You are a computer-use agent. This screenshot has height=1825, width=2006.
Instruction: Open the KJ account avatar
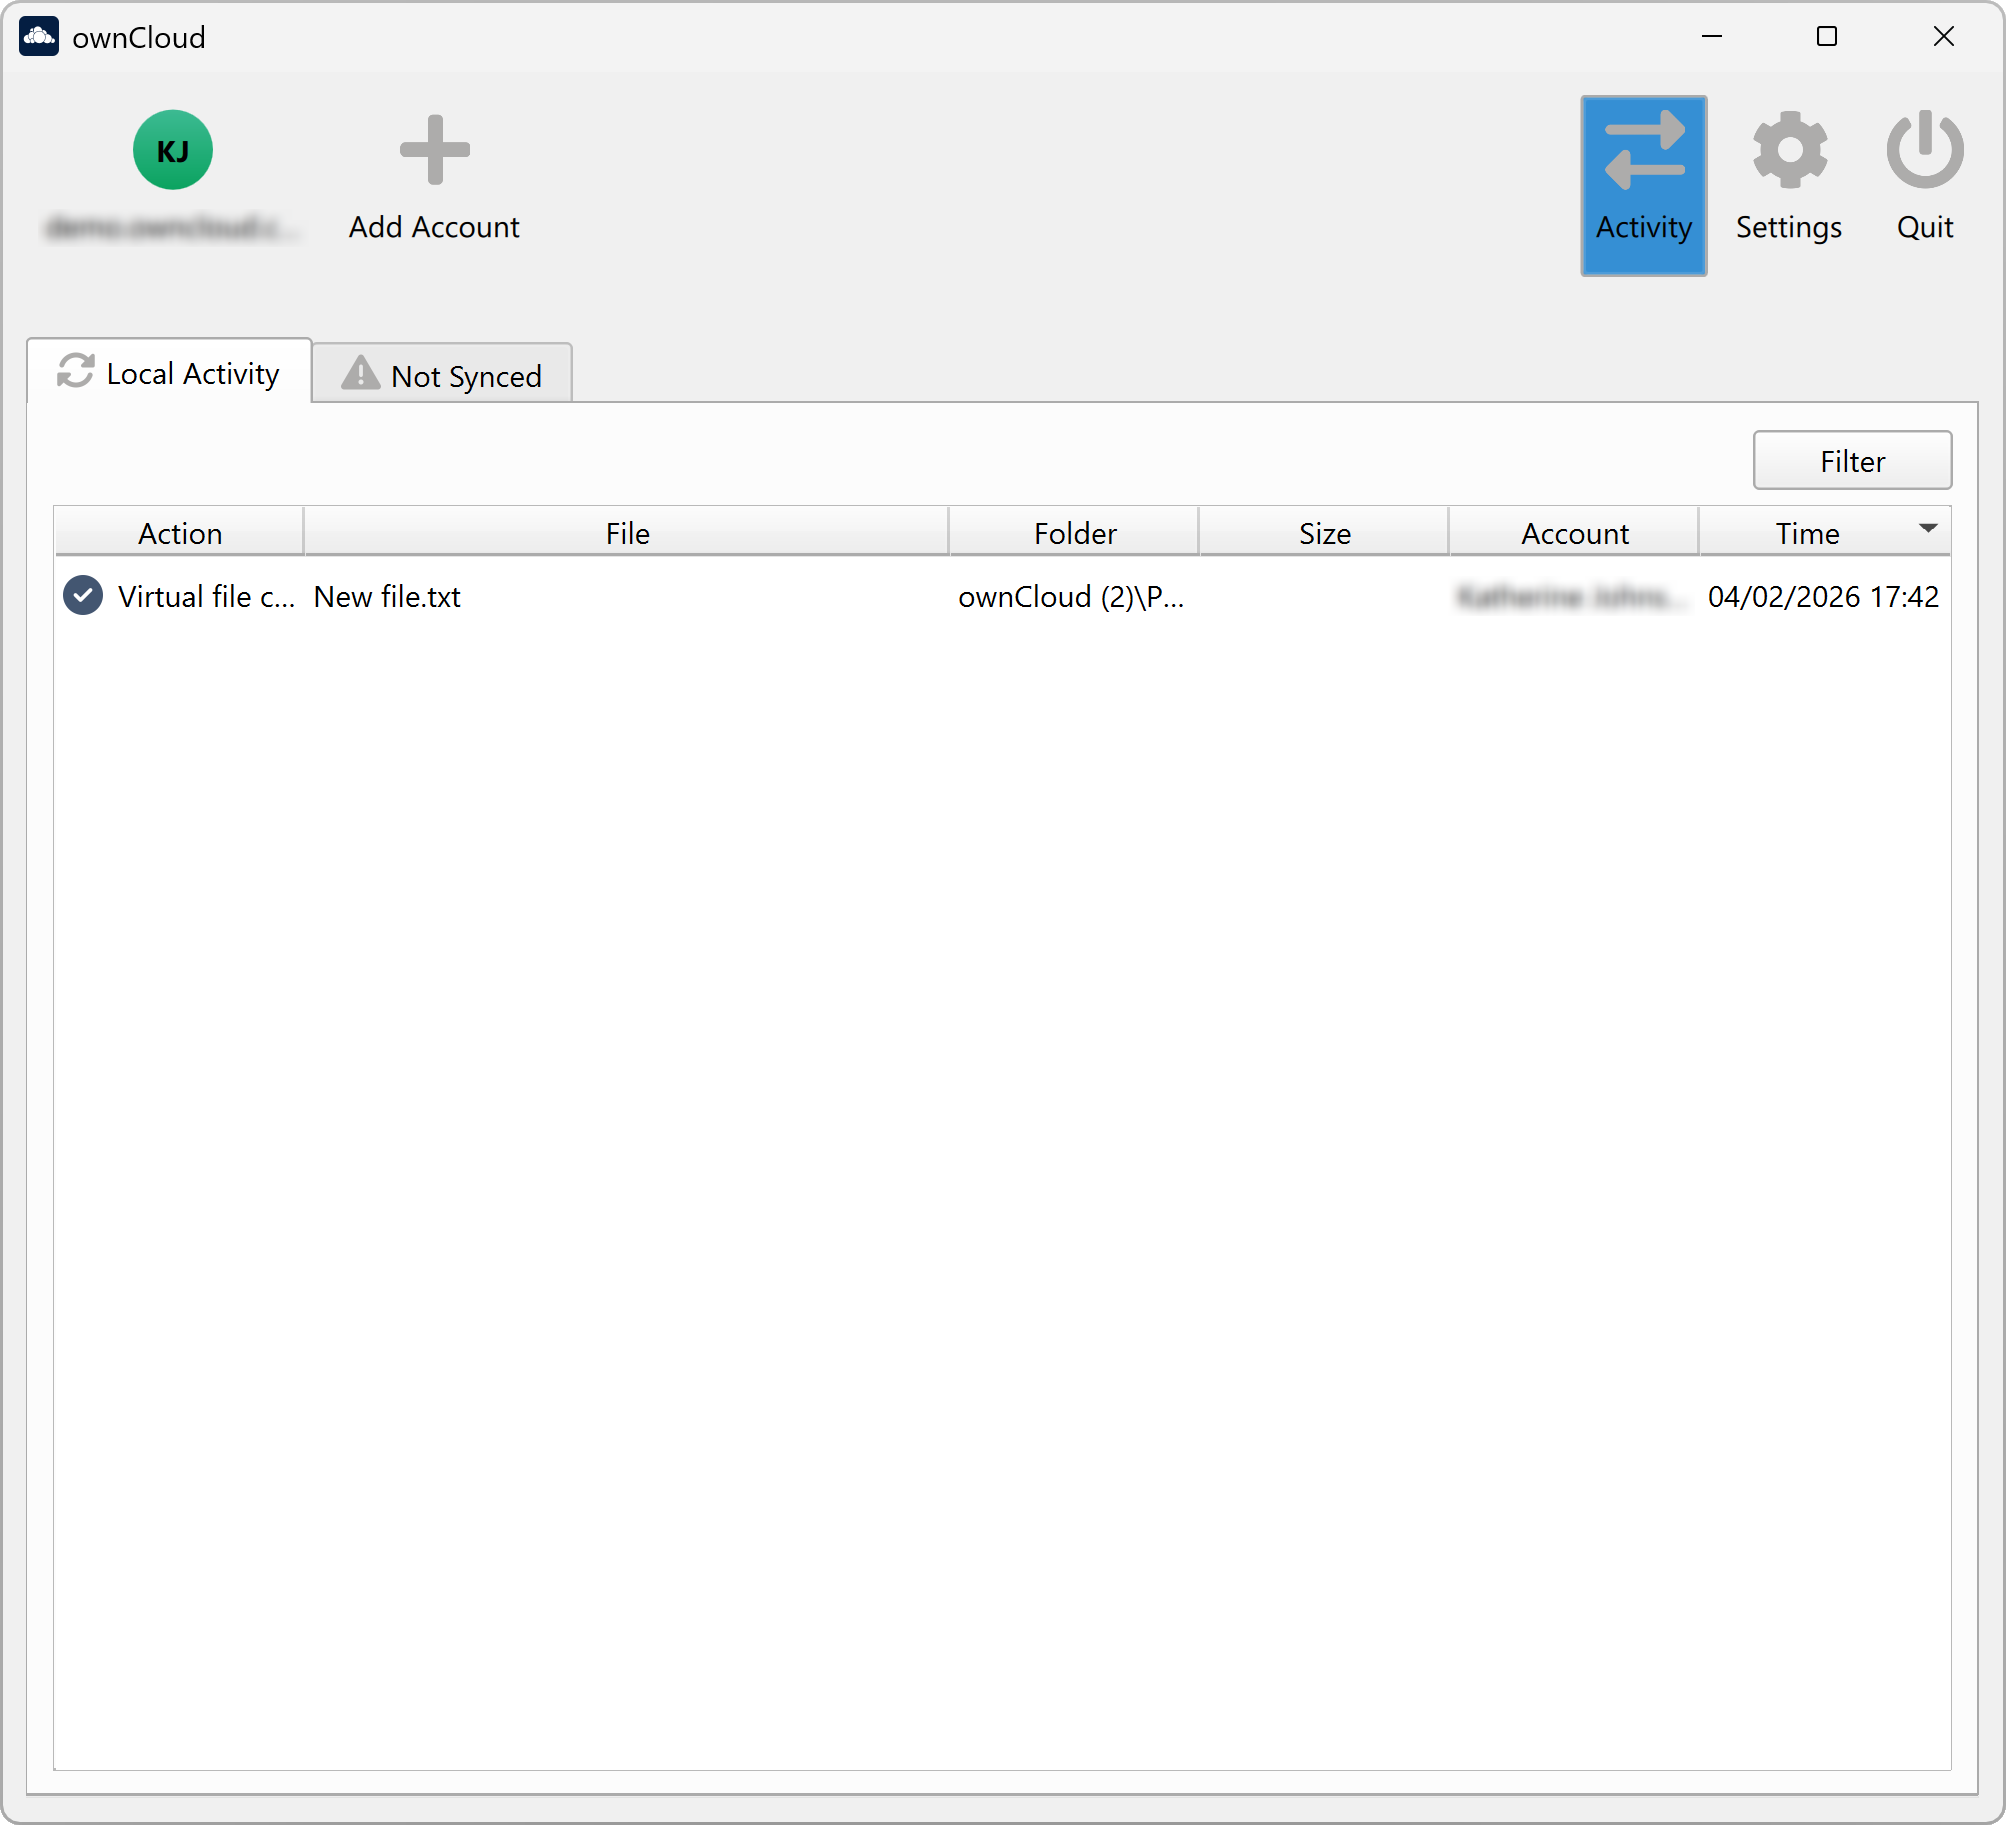(x=173, y=150)
